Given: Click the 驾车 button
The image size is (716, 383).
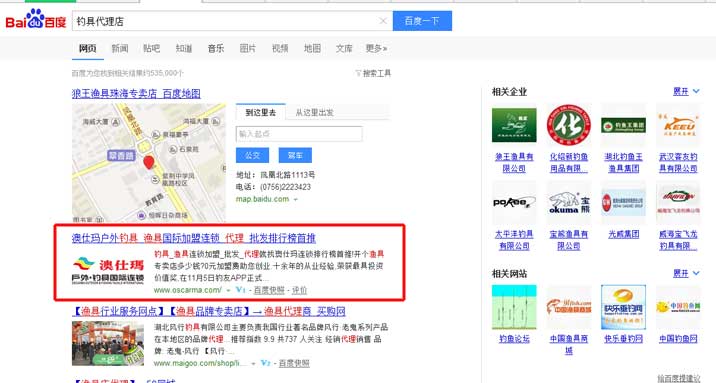Looking at the screenshot, I should coord(295,155).
